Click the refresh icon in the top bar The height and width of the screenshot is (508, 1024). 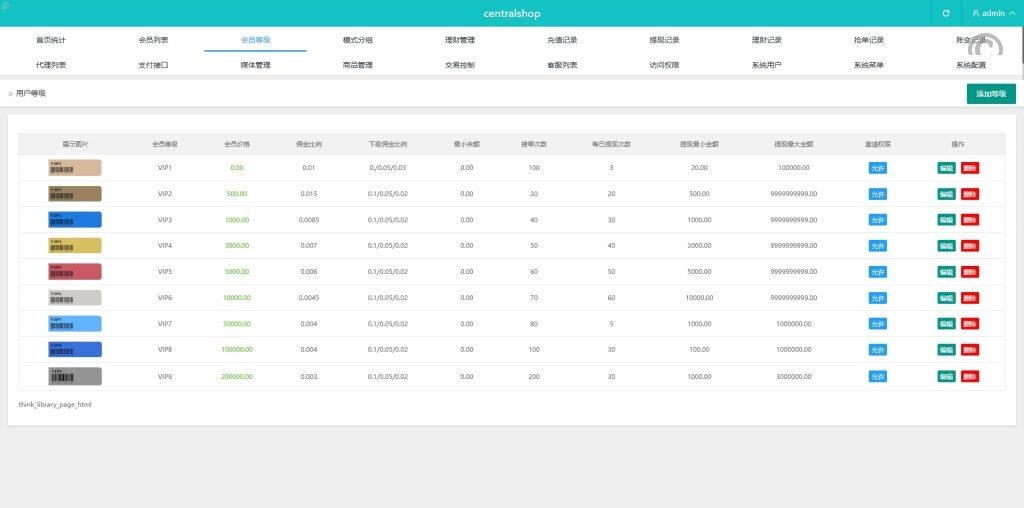[946, 13]
